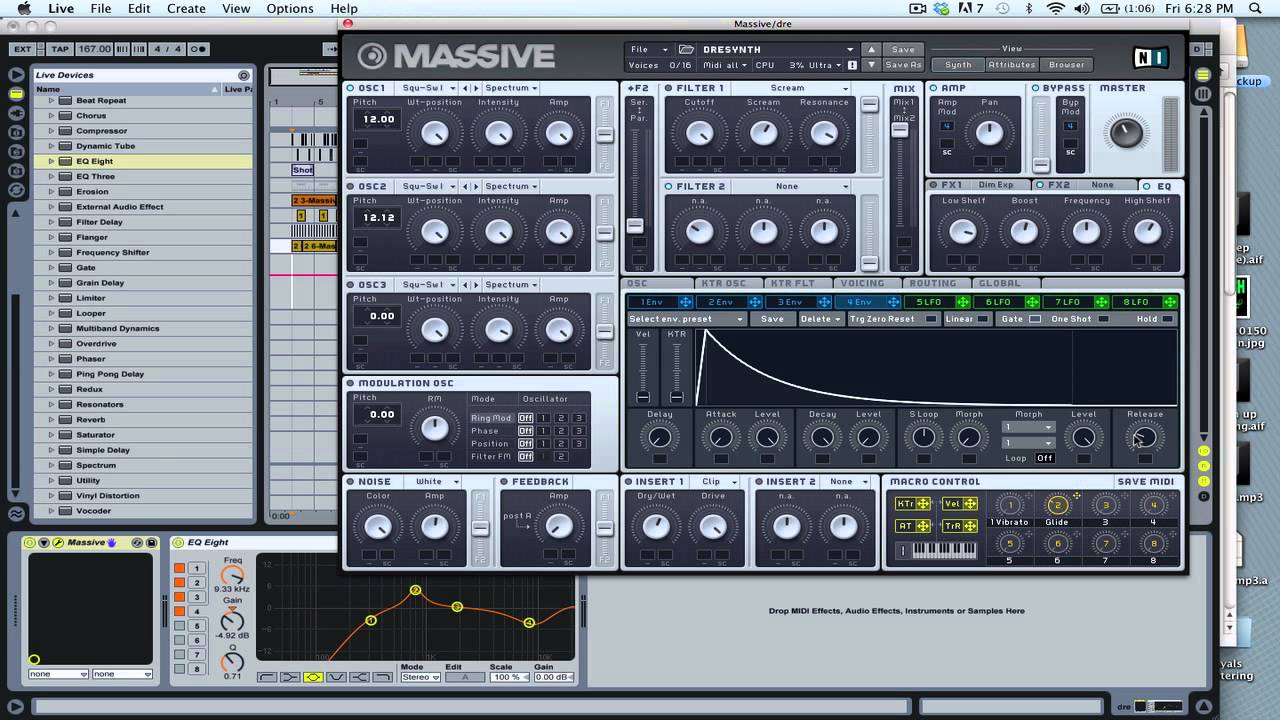Toggle the OSC3 power button
The image size is (1280, 720).
pyautogui.click(x=352, y=285)
